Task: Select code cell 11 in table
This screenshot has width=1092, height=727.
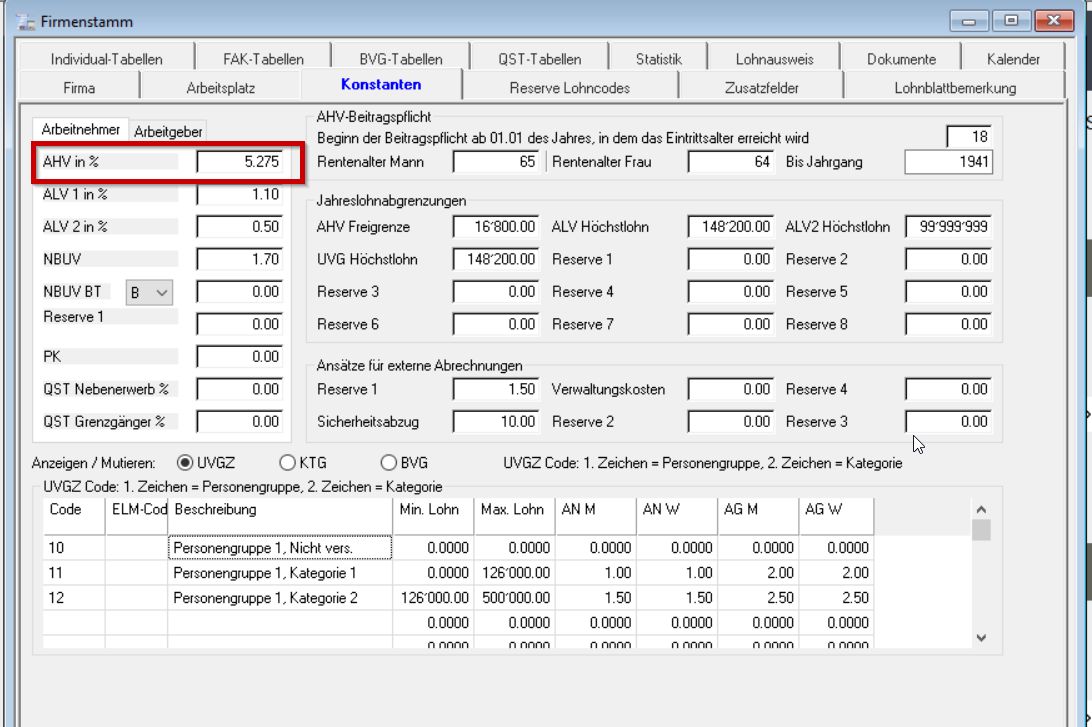Action: click(x=74, y=573)
